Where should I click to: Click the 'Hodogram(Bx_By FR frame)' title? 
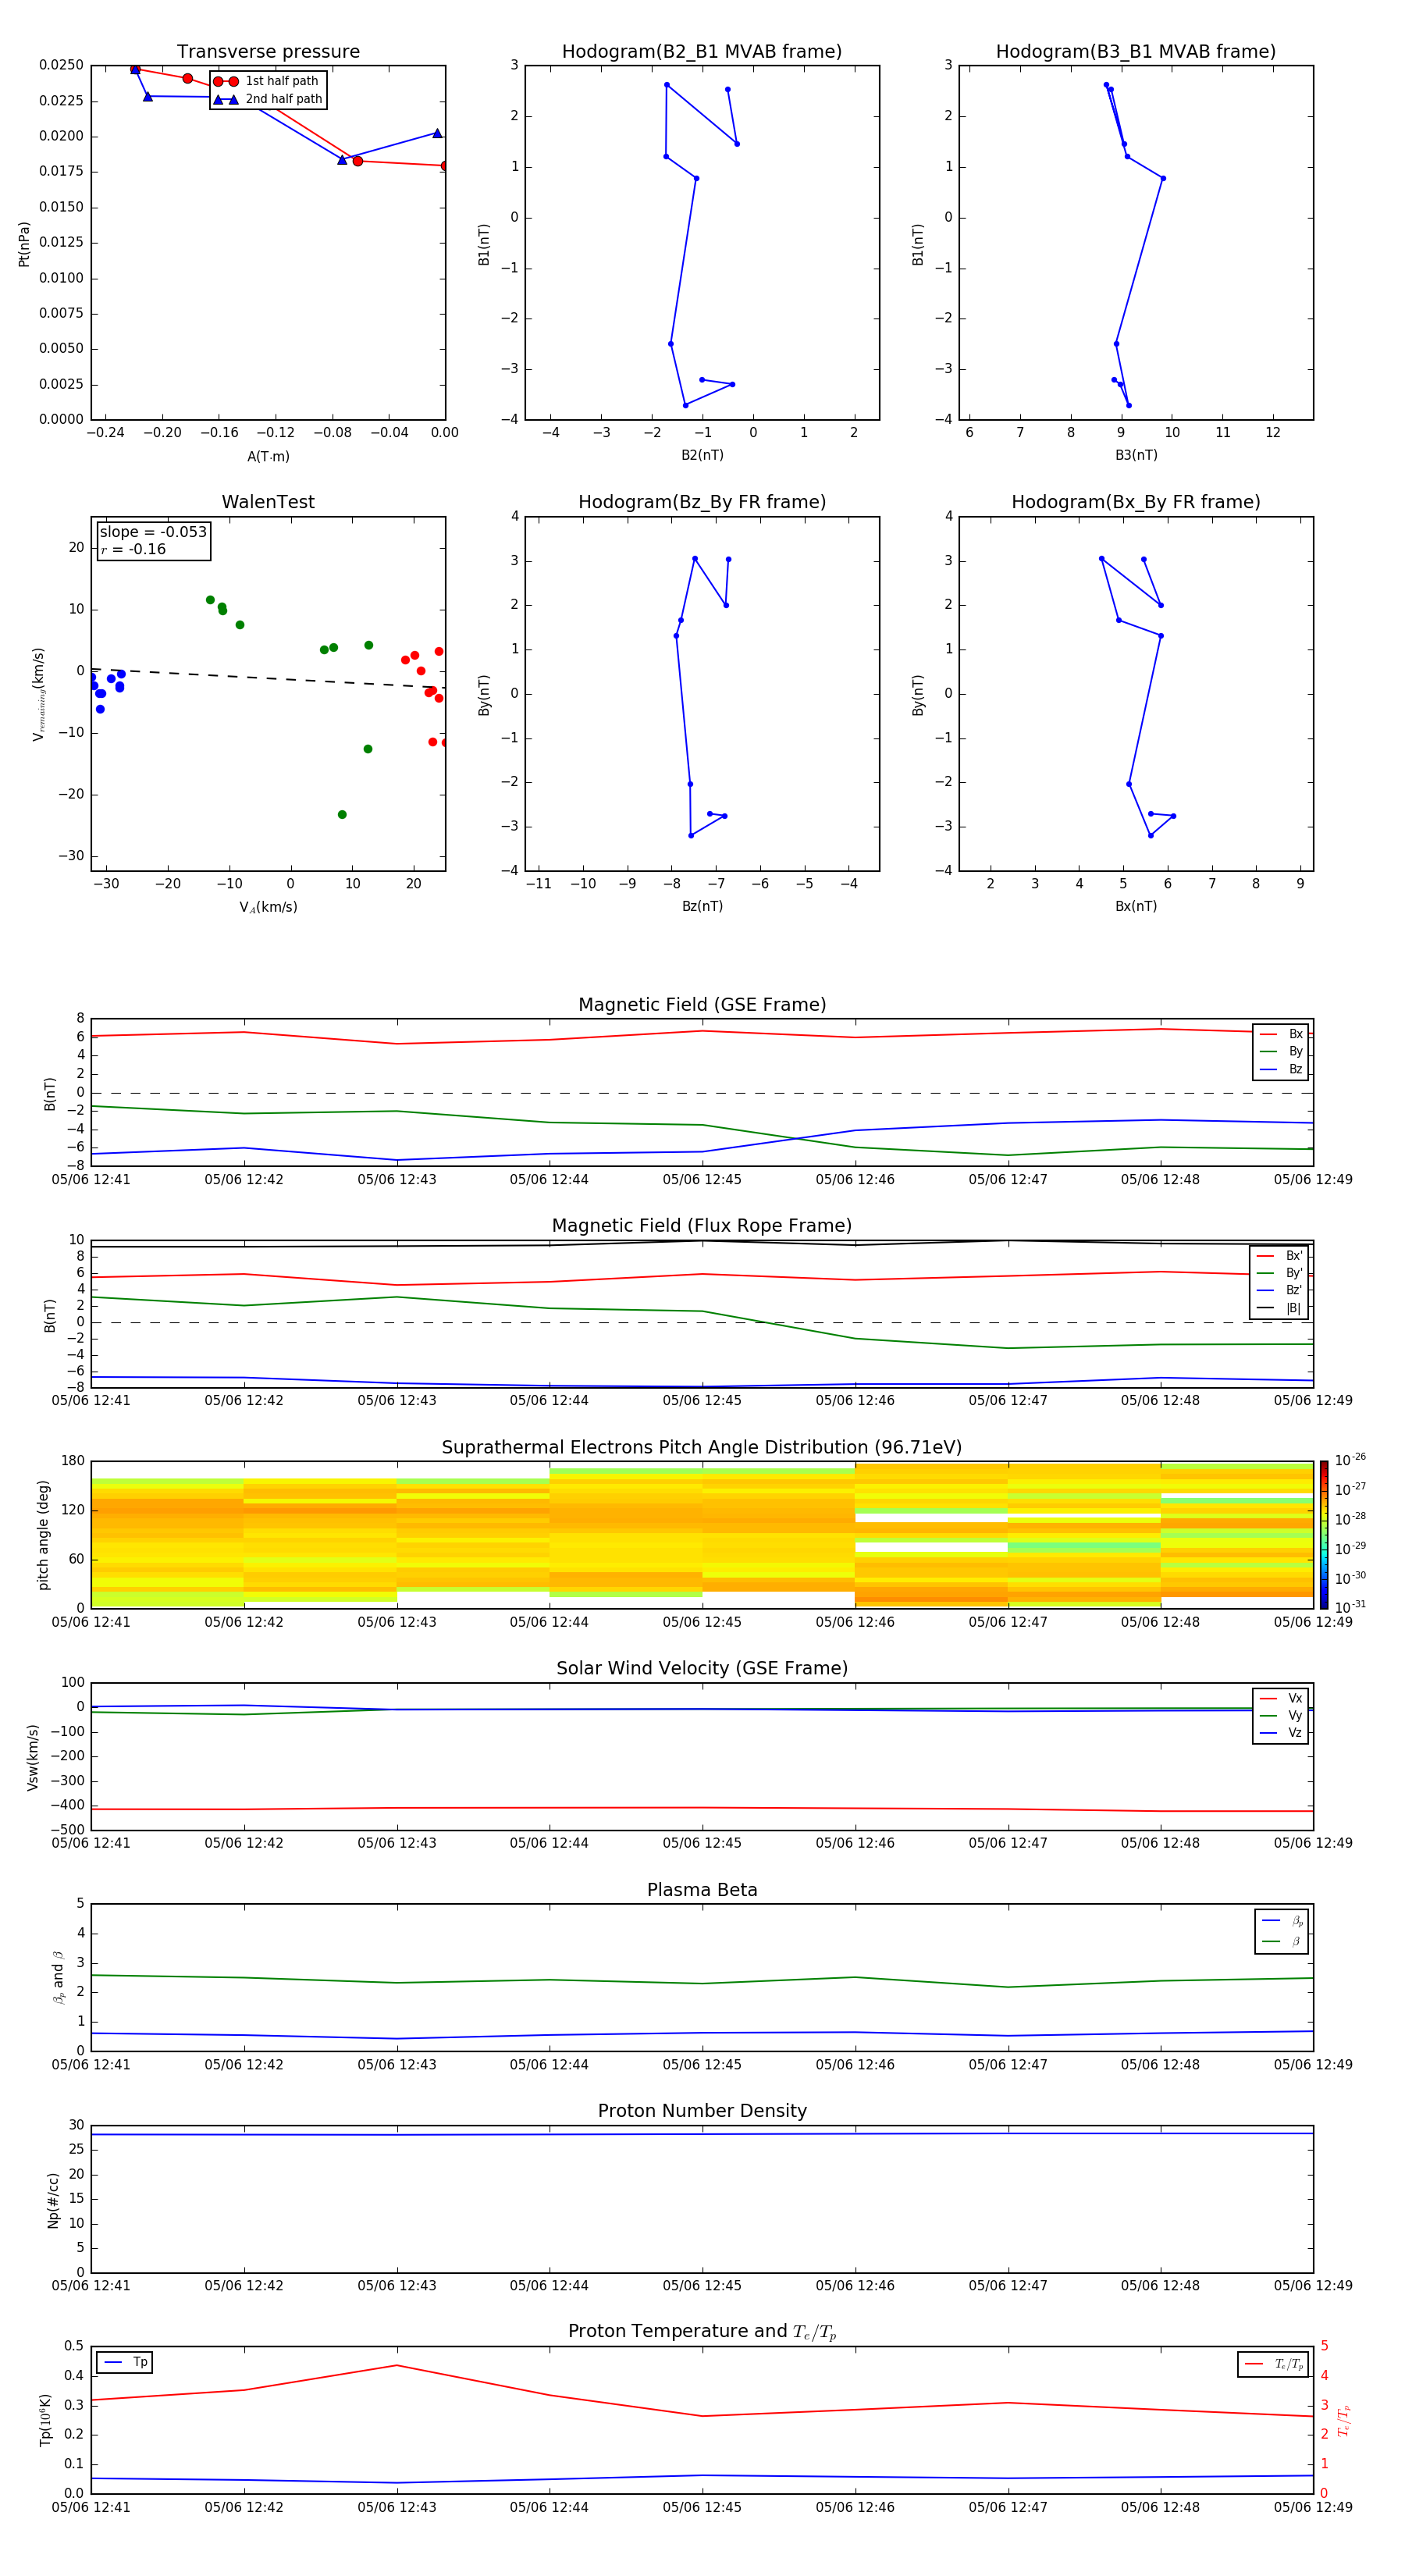(x=1136, y=502)
